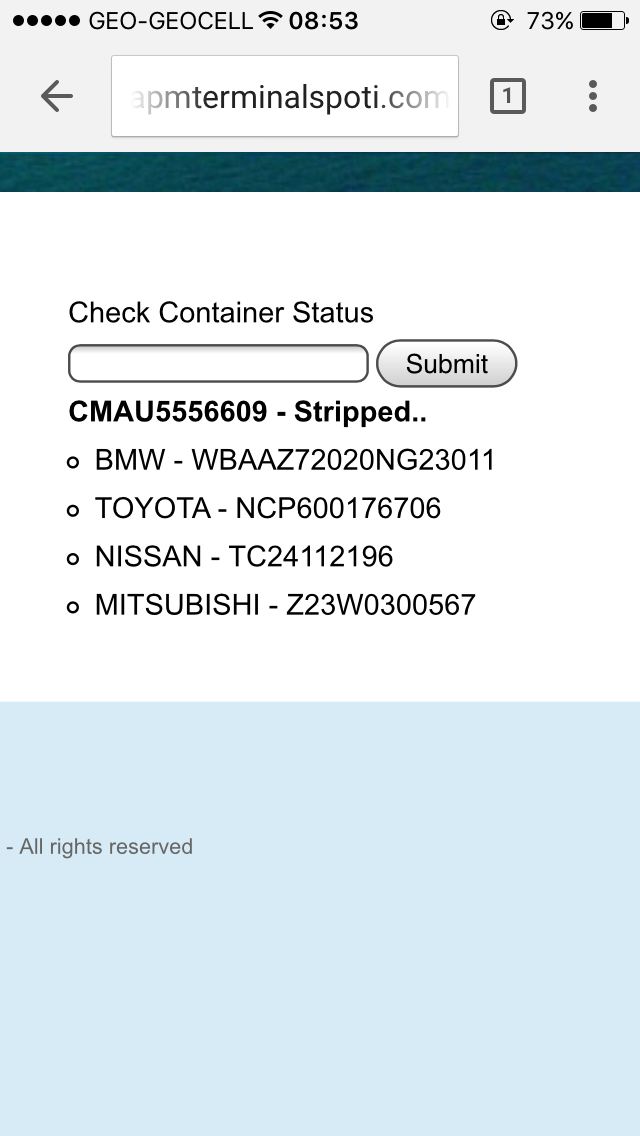Tap the GEO-GEOCELL carrier name
Image resolution: width=640 pixels, height=1136 pixels.
pyautogui.click(x=170, y=21)
